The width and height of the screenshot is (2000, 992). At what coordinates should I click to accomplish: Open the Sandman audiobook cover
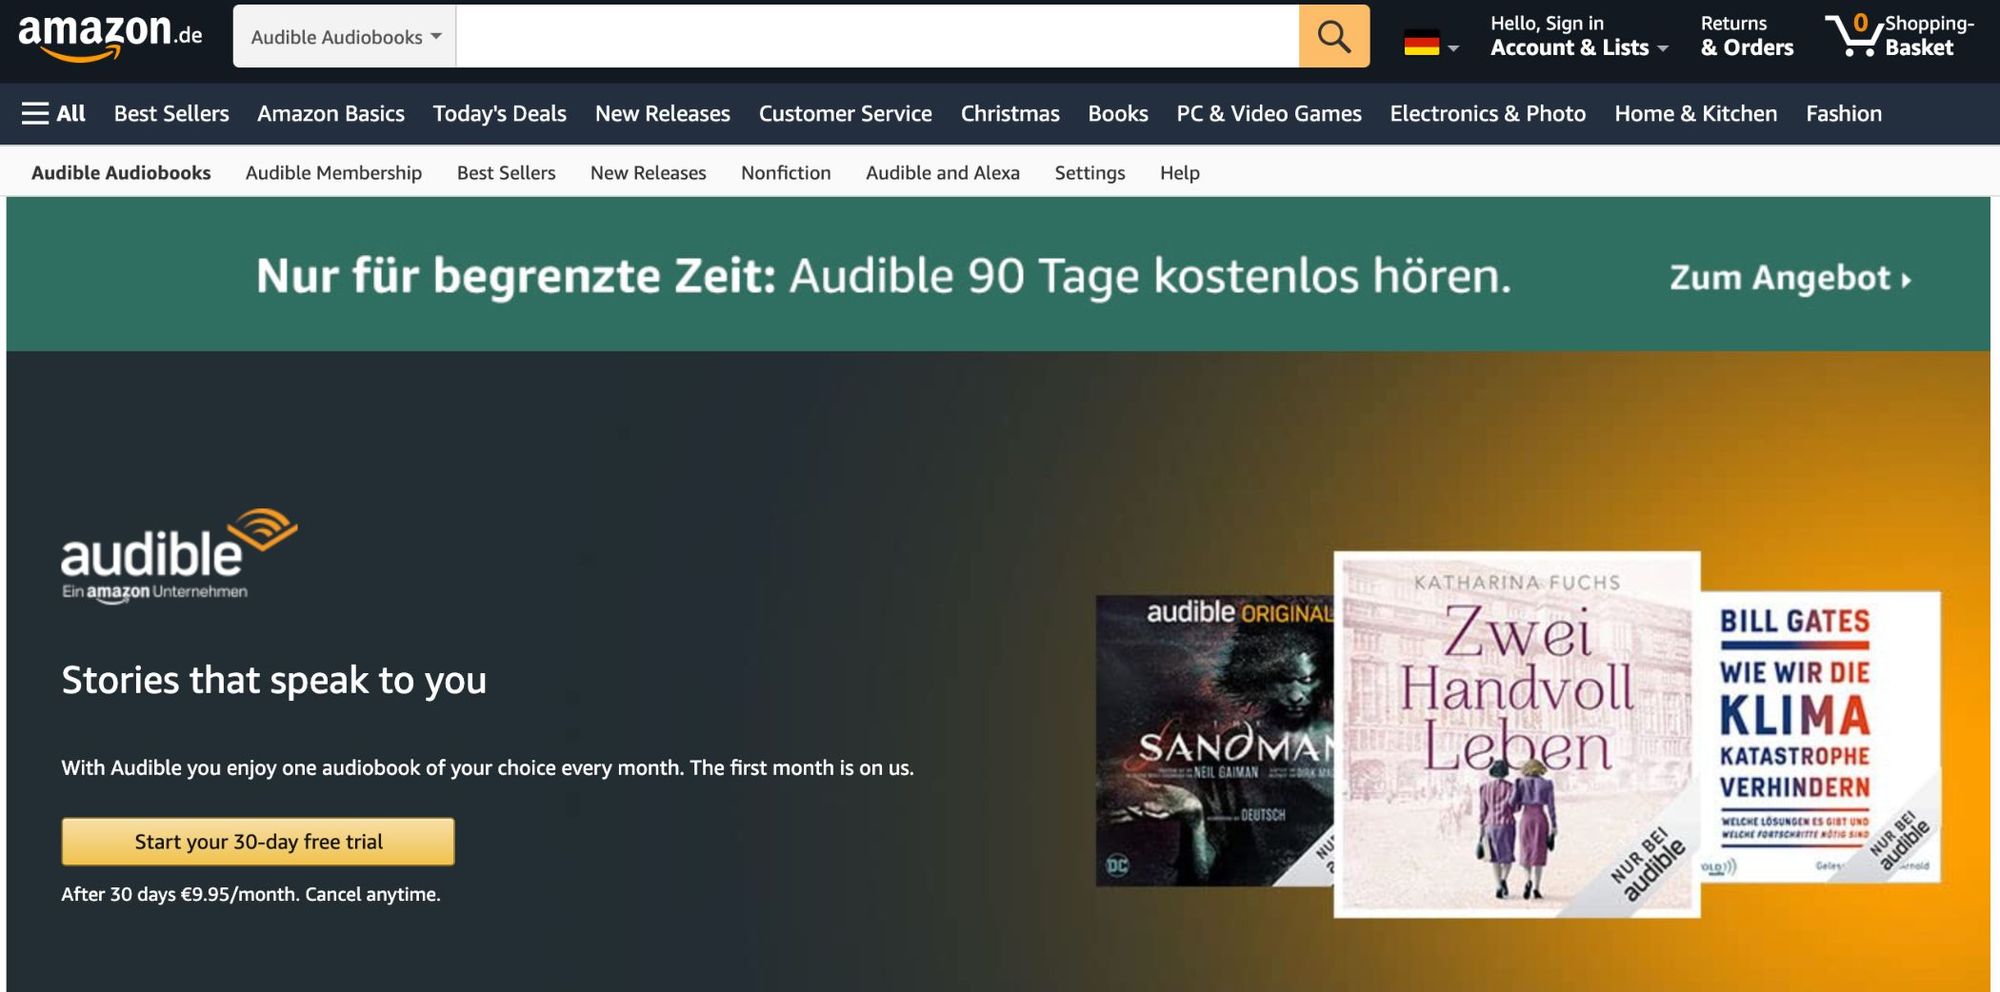click(1215, 740)
